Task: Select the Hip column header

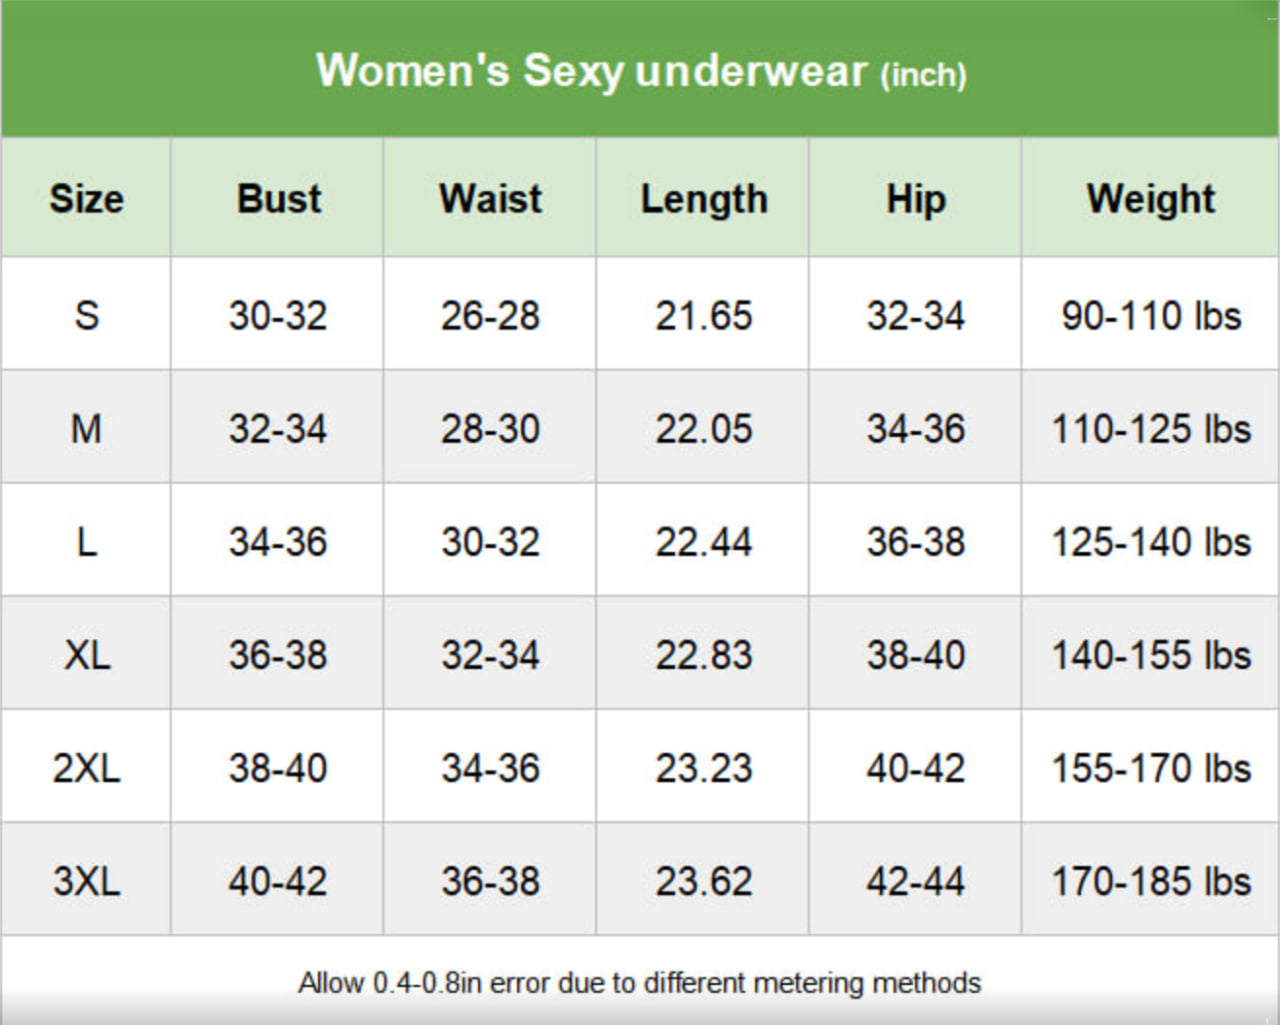Action: point(915,198)
